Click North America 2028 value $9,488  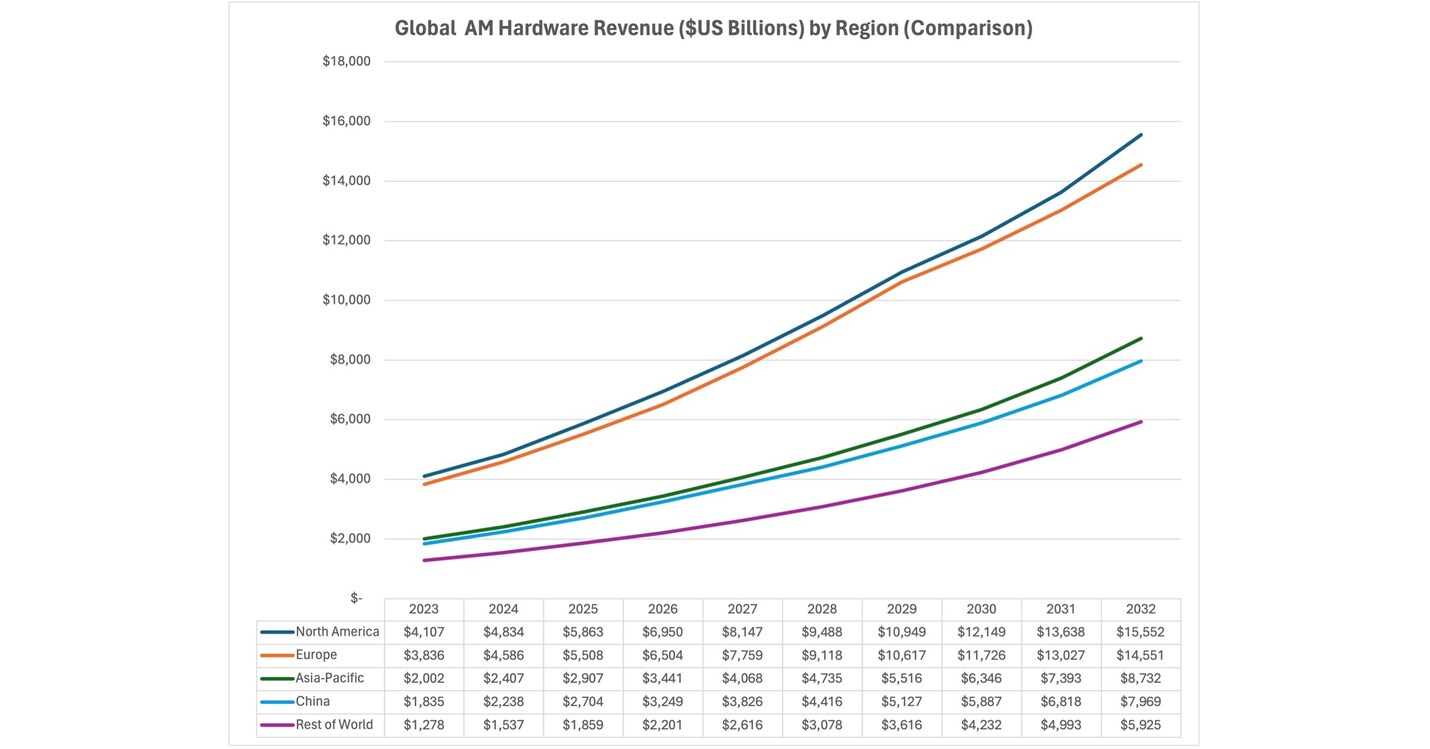822,632
